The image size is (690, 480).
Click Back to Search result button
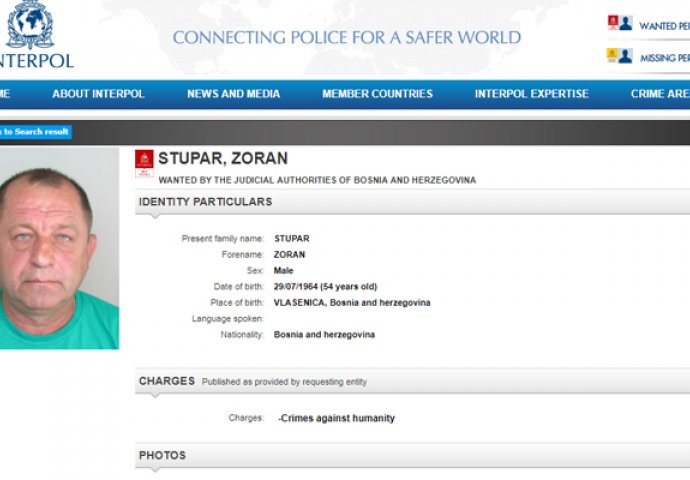click(x=35, y=132)
